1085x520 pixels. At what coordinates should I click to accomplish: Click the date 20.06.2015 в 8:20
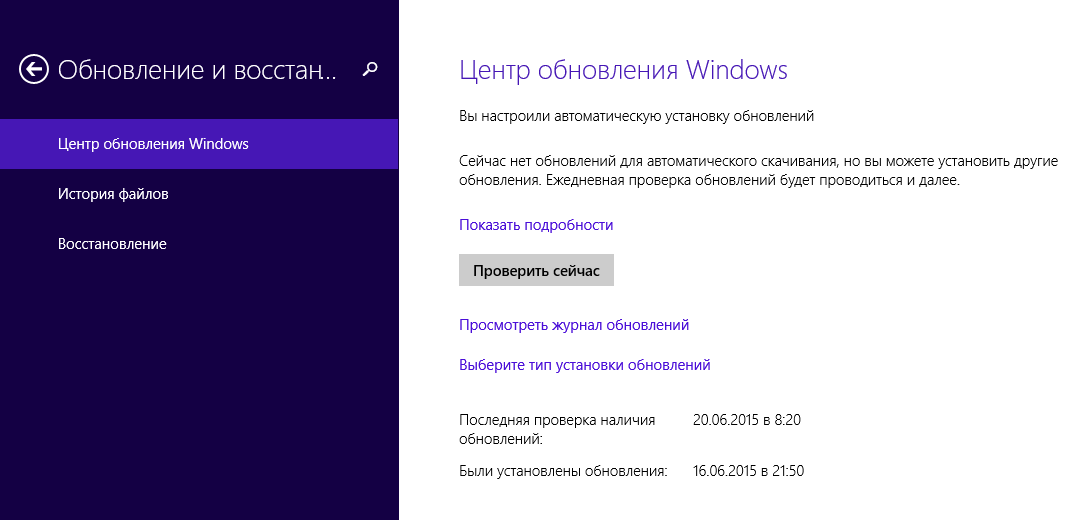[747, 420]
